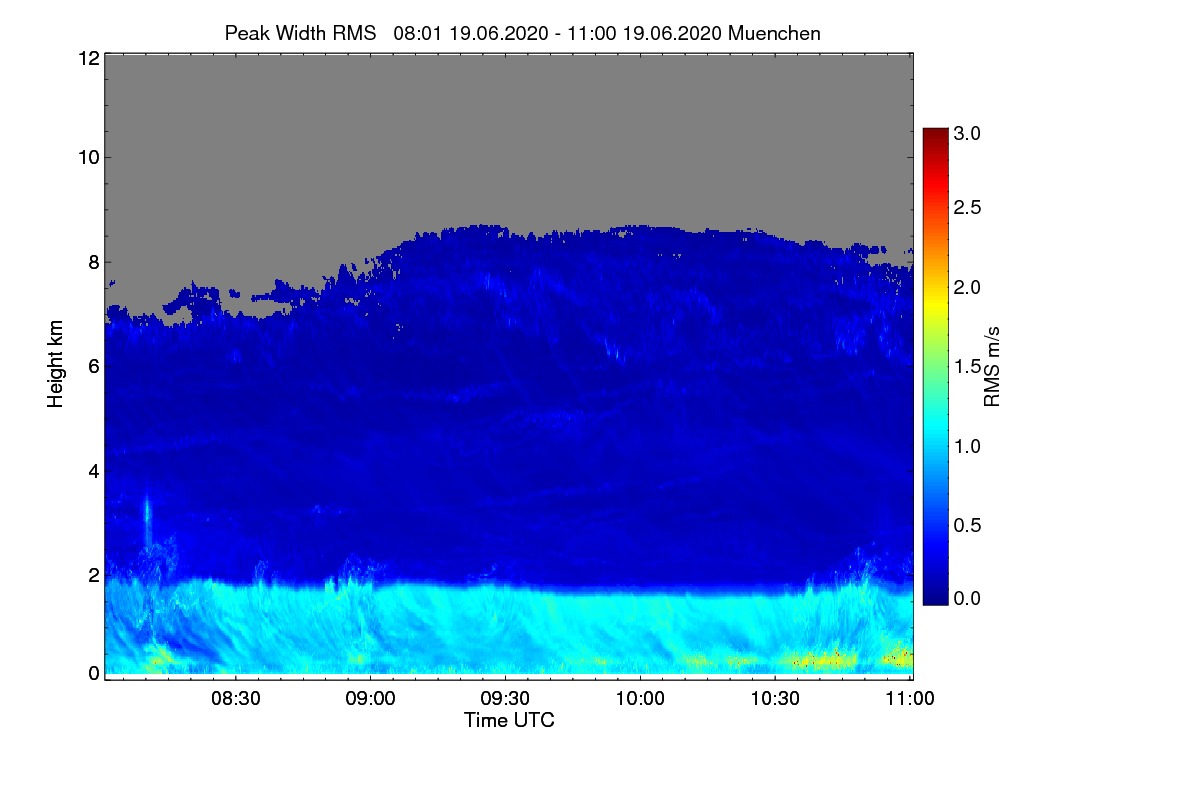Click the 09:30 time tick label

(x=505, y=698)
